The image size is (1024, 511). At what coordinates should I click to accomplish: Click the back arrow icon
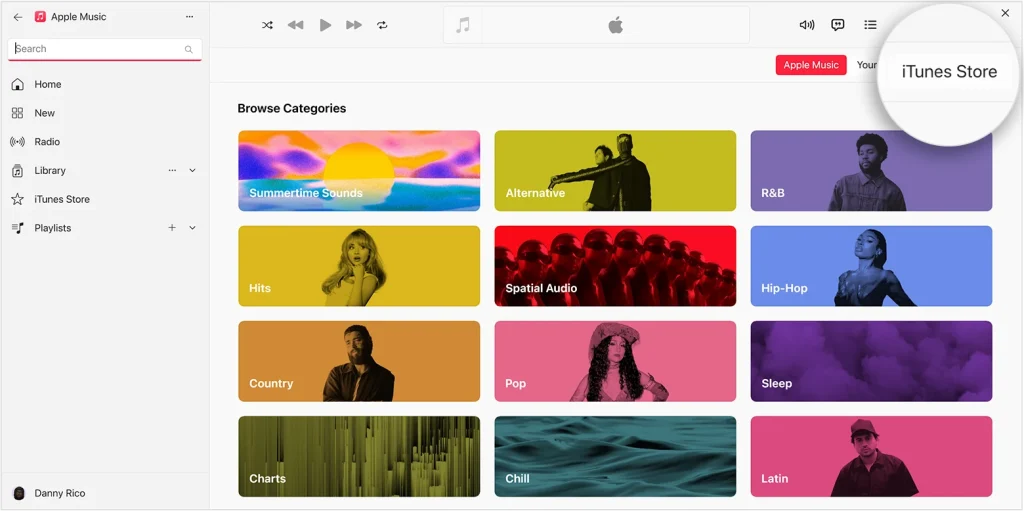point(18,17)
